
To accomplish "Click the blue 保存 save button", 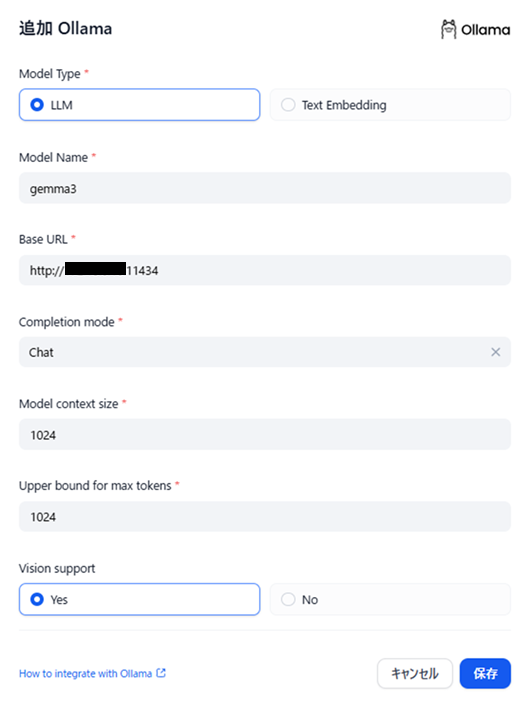I will click(x=485, y=673).
